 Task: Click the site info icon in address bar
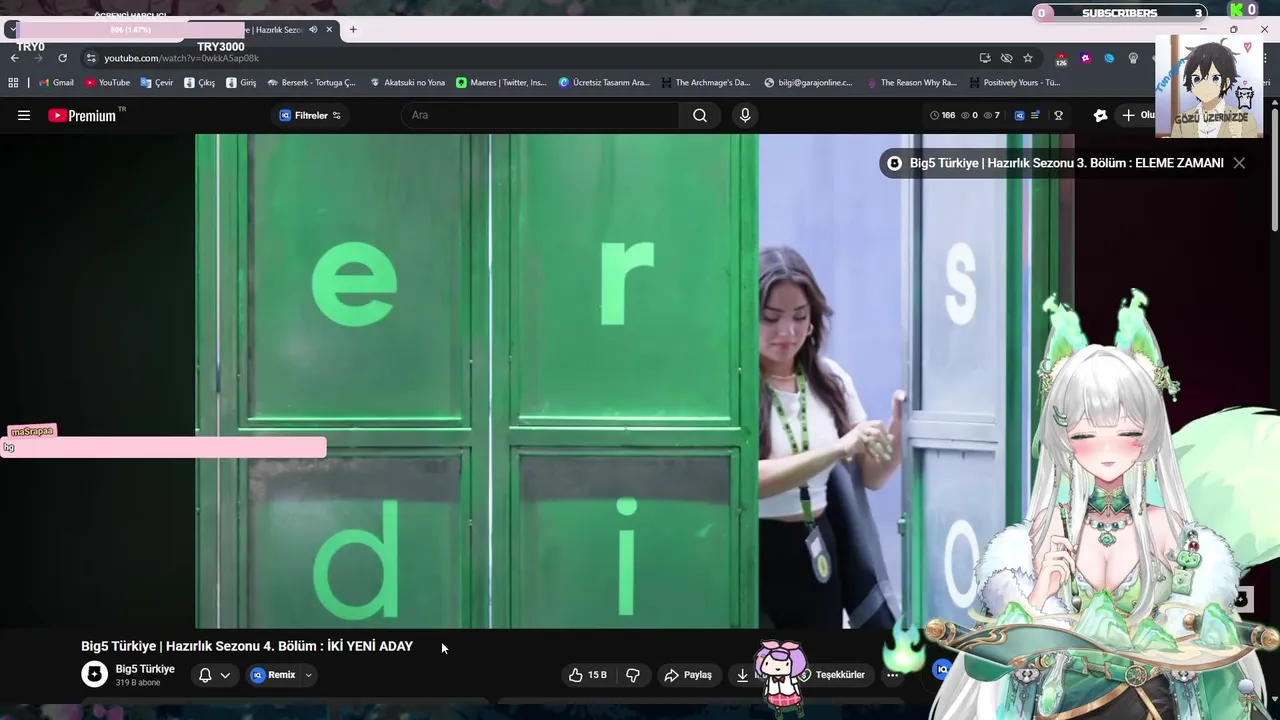(x=91, y=58)
